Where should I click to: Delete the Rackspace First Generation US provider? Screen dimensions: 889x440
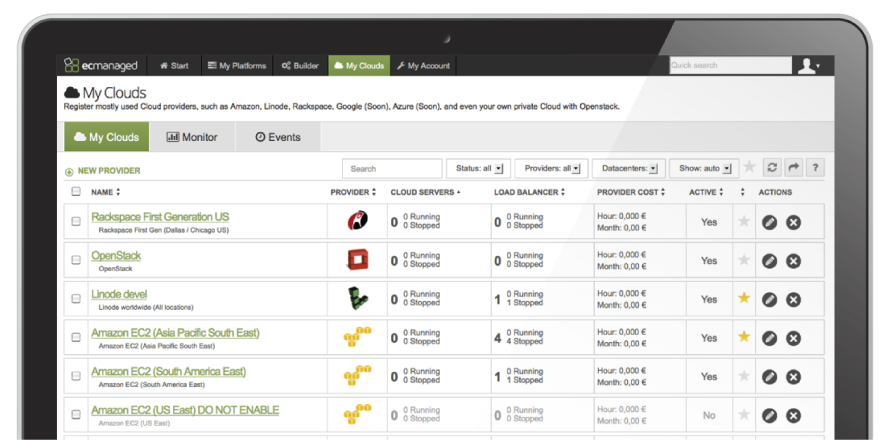click(793, 222)
